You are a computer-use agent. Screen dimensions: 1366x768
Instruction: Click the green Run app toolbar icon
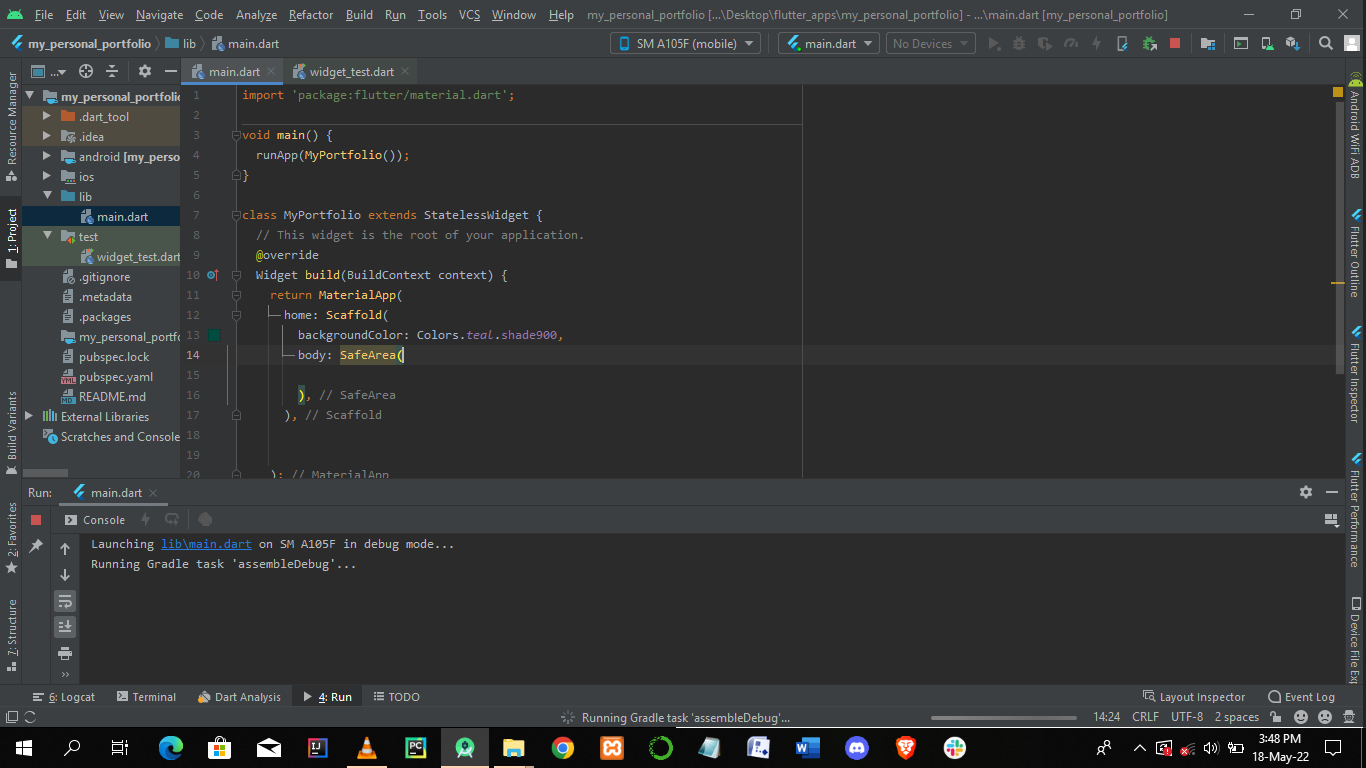pos(993,44)
